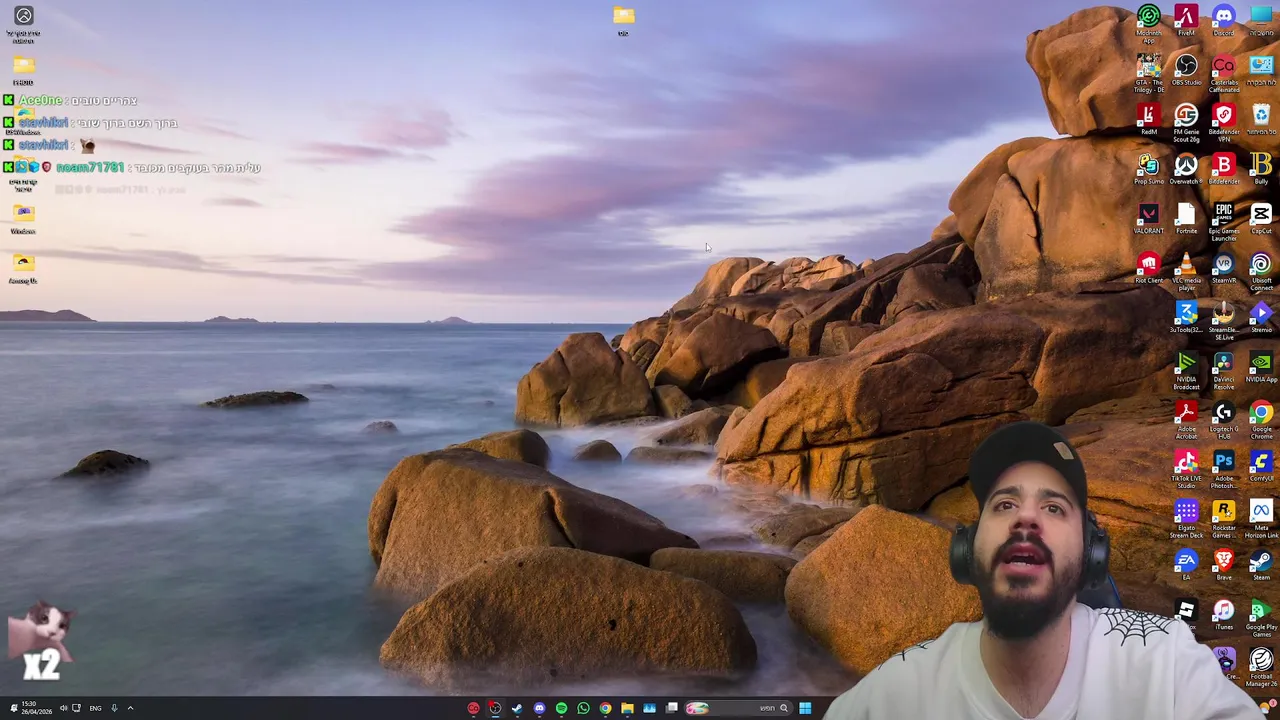Open Logitech G HUB shortcut

point(1224,421)
